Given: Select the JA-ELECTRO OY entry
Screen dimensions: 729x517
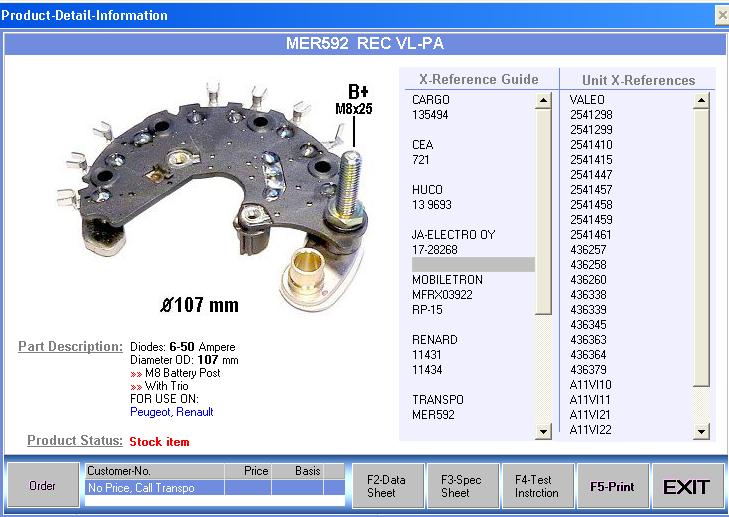Looking at the screenshot, I should tap(454, 235).
